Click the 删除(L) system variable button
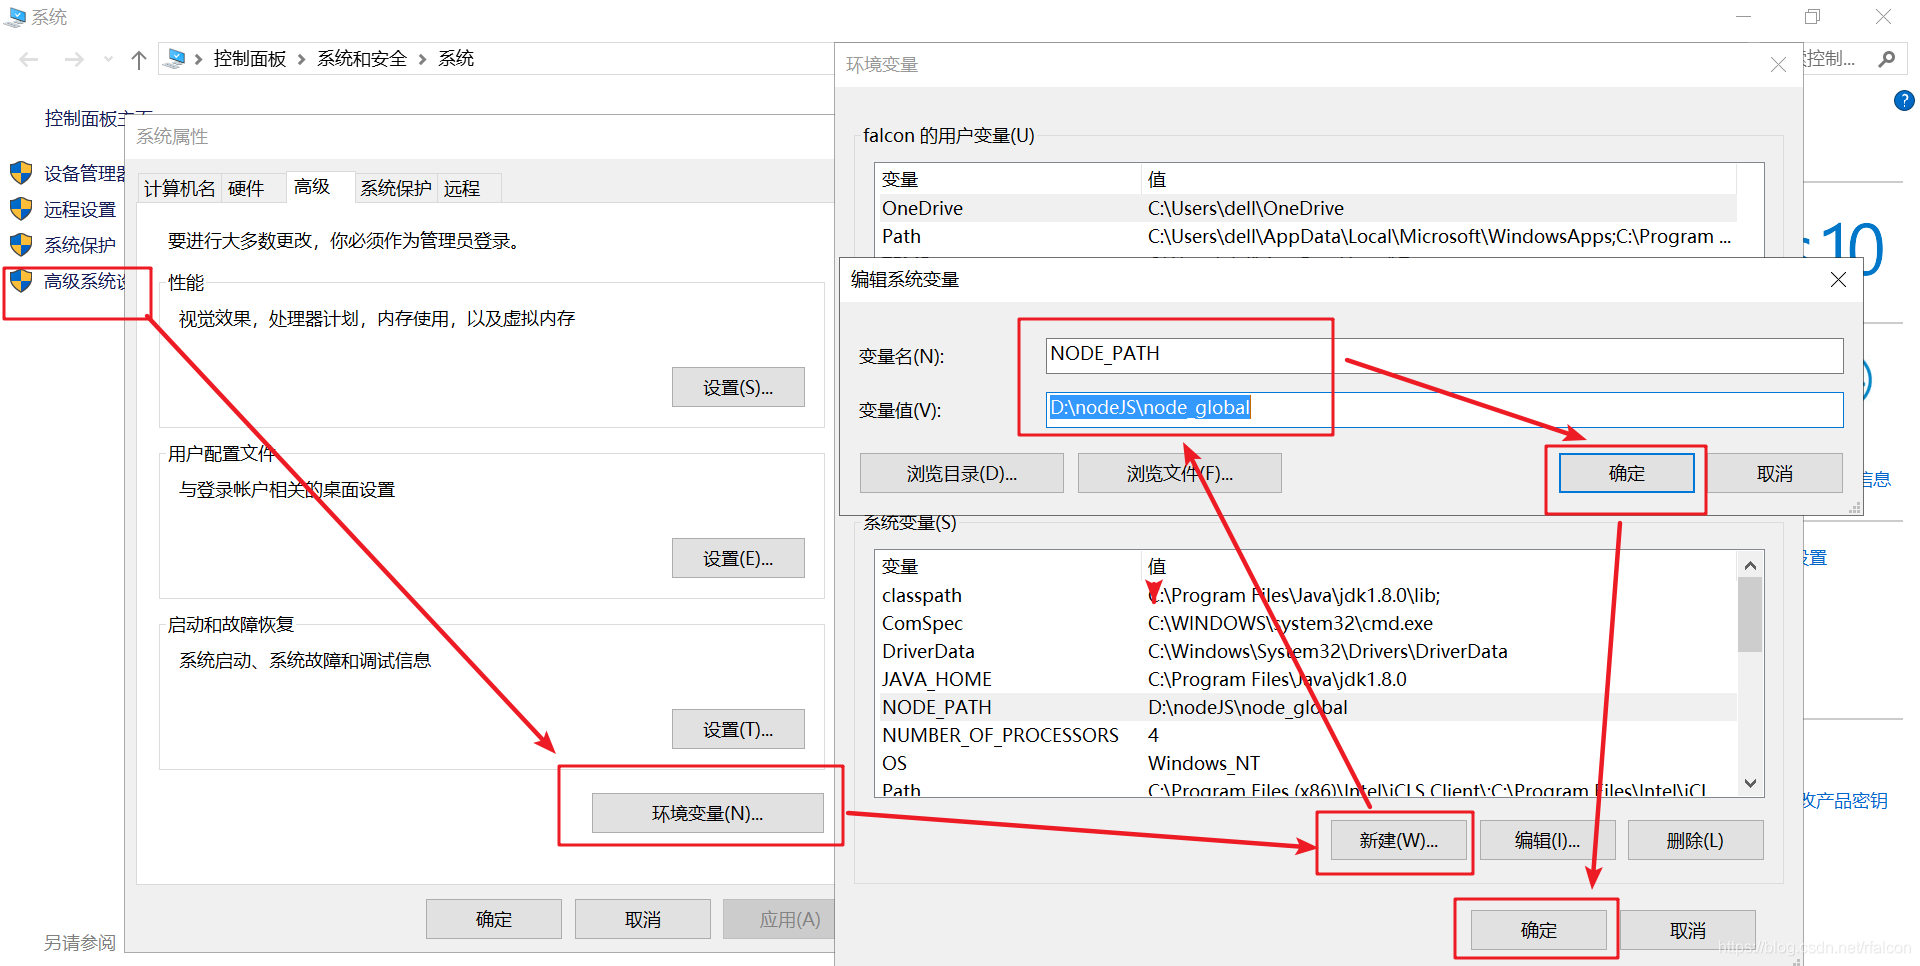This screenshot has width=1920, height=966. (1695, 840)
